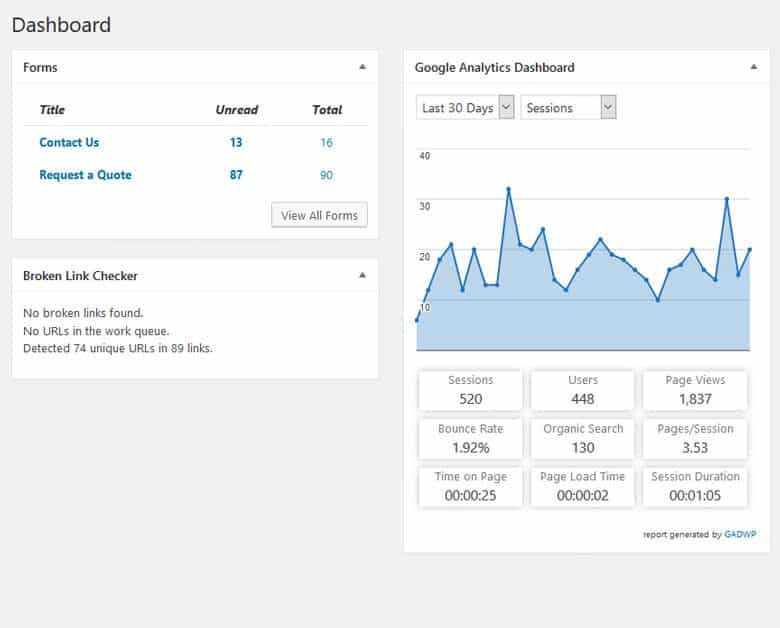Click the highest peak point on the sessions chart
This screenshot has width=780, height=628.
[x=508, y=189]
